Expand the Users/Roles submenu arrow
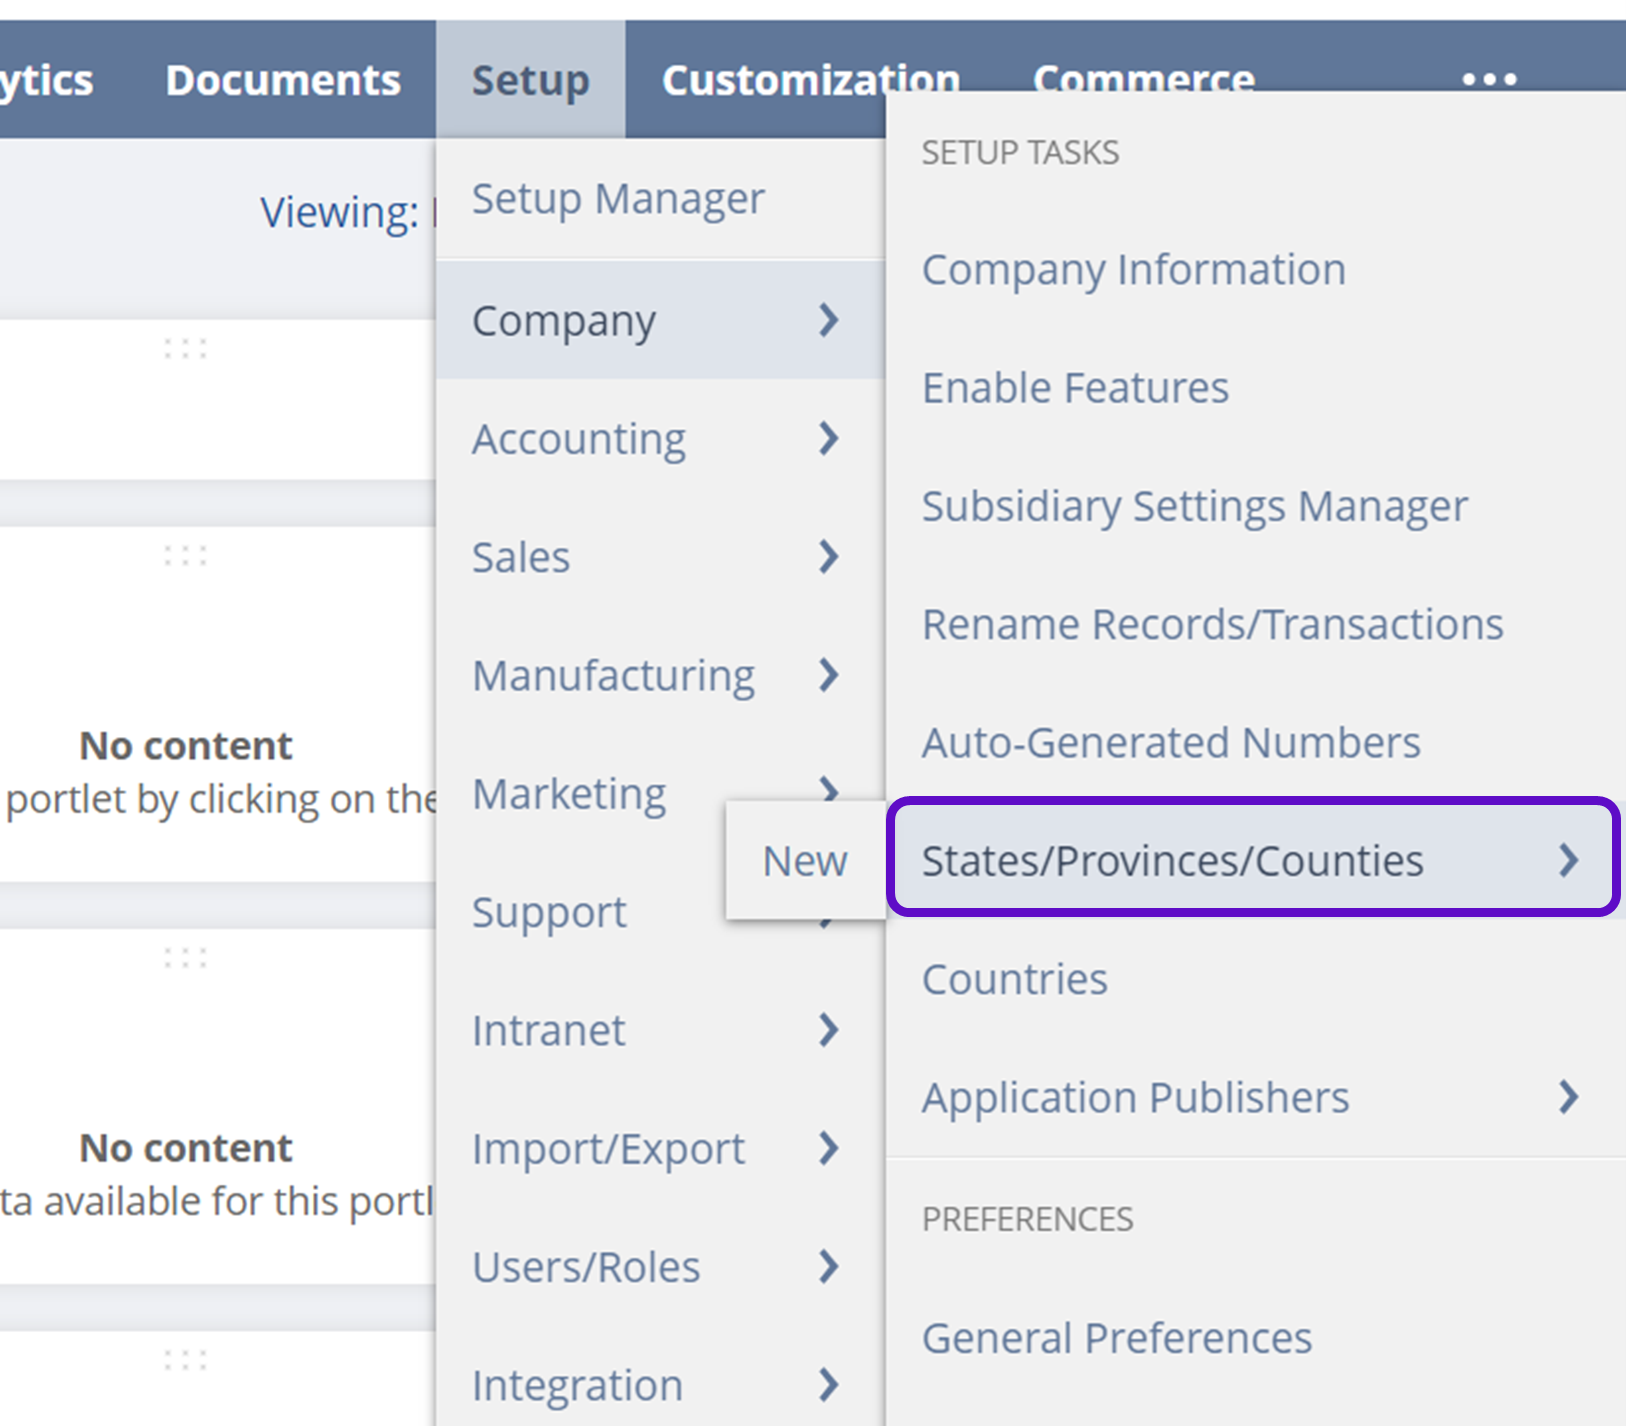This screenshot has height=1426, width=1626. 828,1267
